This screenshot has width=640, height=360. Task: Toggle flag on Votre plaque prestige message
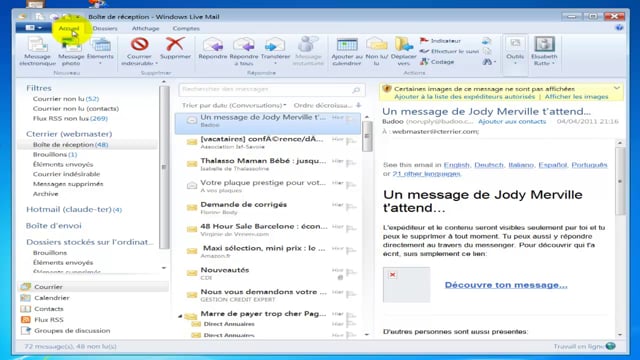click(350, 184)
